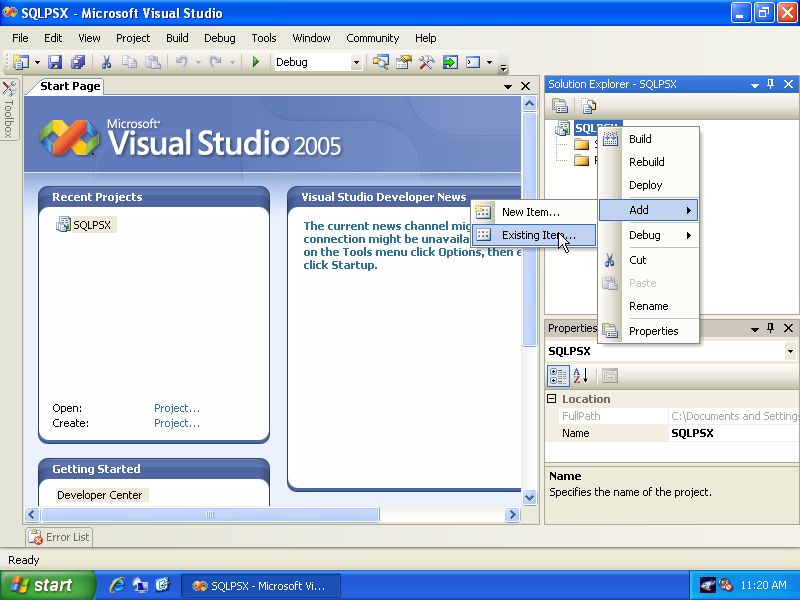The image size is (800, 600).
Task: Open the SQLPSX object dropdown in Properties
Action: click(790, 351)
